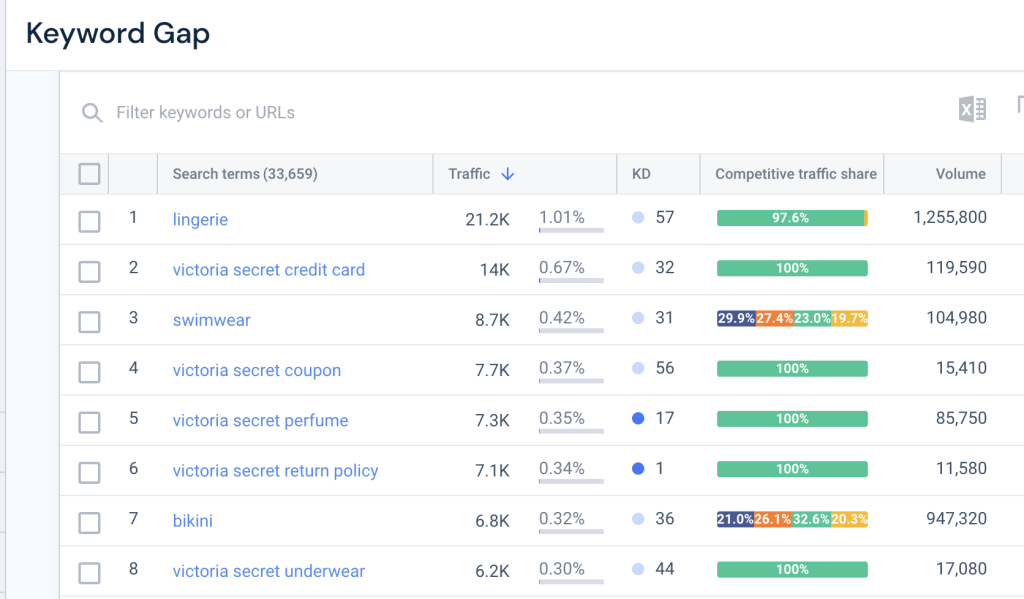The image size is (1024, 599).
Task: Click the KD dot for victoria secret return policy
Action: [638, 468]
